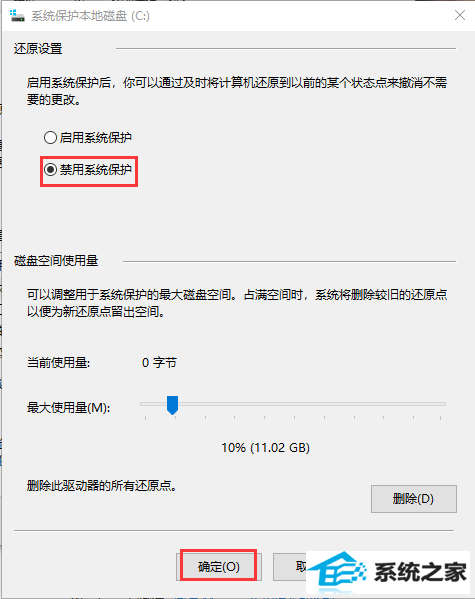Click the far right end of the usage slider track
475x599 pixels.
pyautogui.click(x=443, y=404)
